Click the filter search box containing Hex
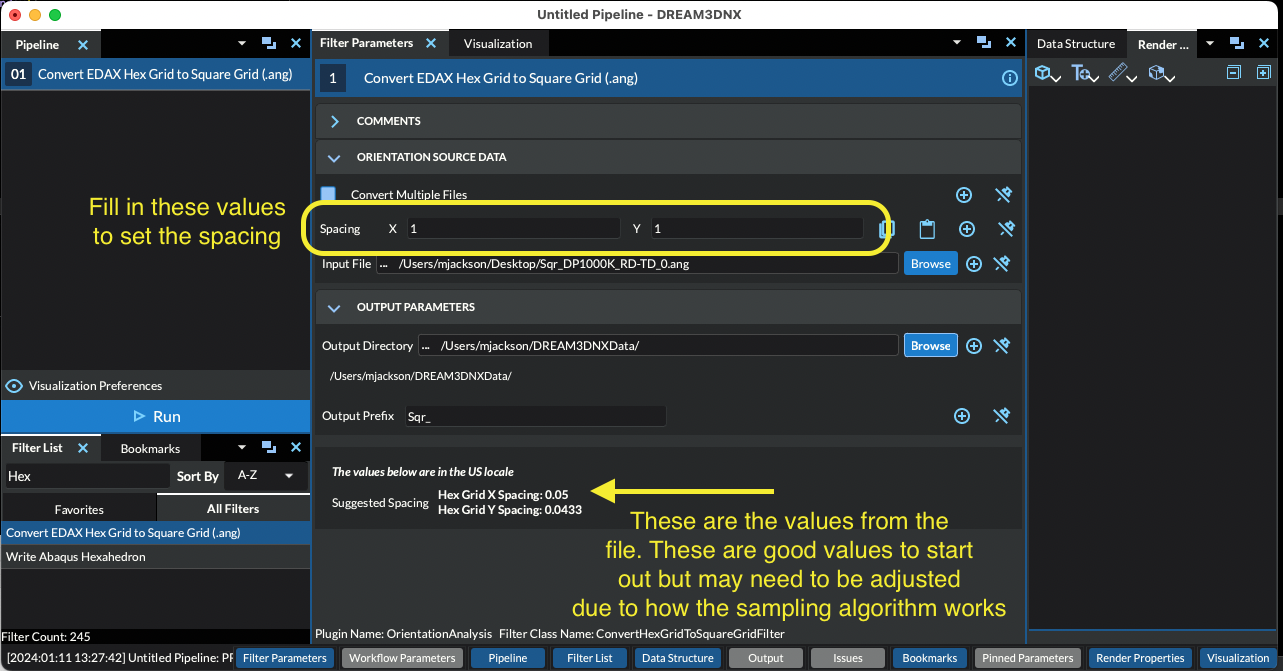The width and height of the screenshot is (1283, 671). 87,476
